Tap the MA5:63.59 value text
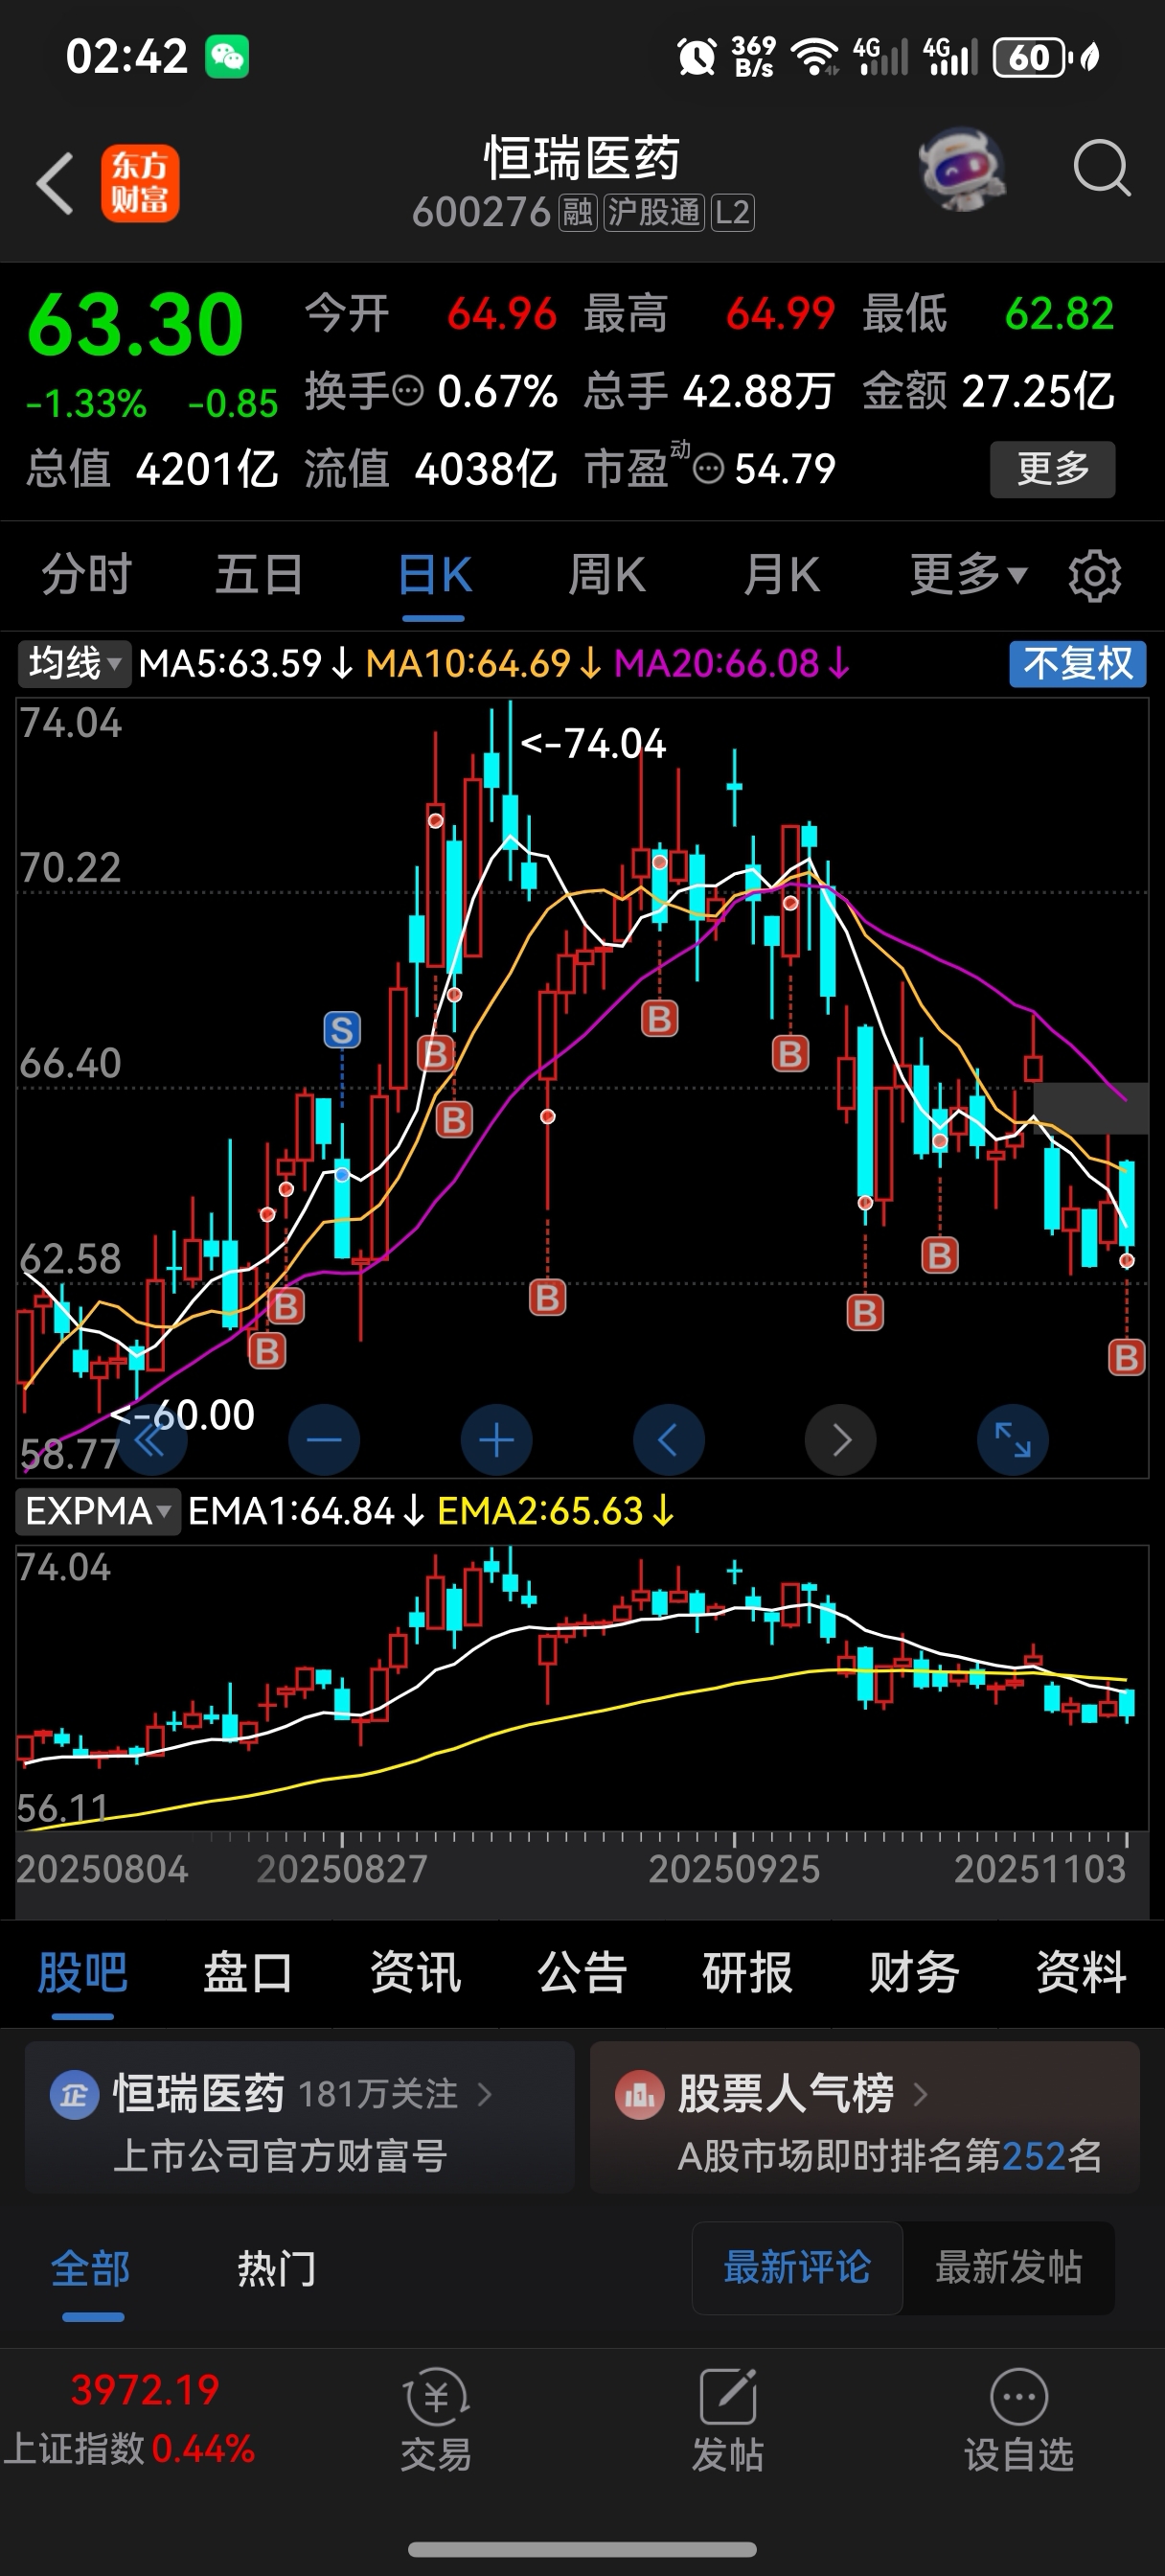 point(245,663)
